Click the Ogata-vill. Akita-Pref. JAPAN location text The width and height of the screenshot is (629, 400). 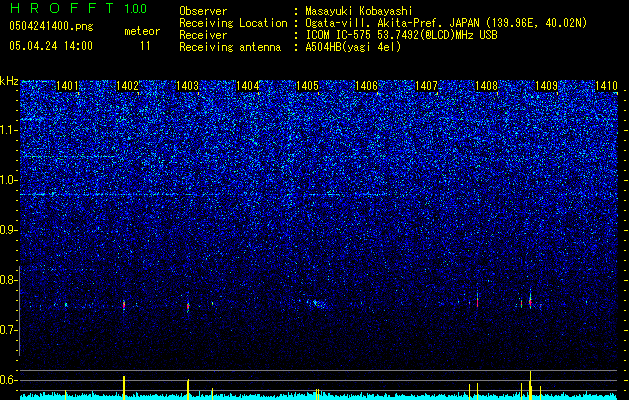click(446, 23)
